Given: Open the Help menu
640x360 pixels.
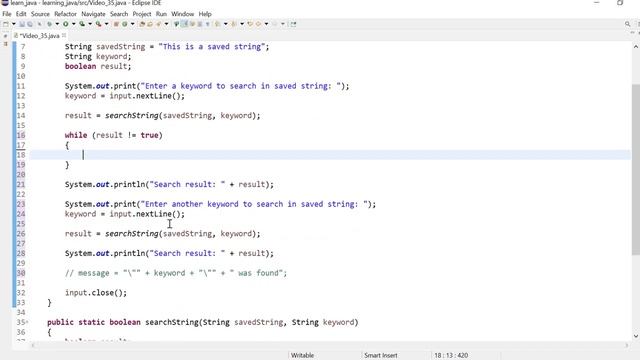Looking at the screenshot, I should [205, 14].
